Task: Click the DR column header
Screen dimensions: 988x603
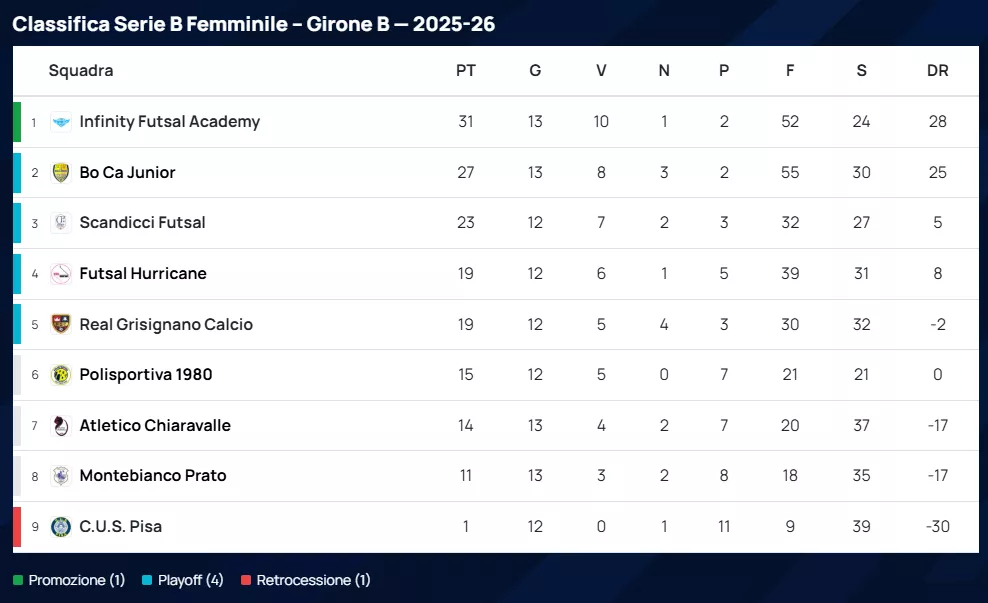Action: 937,71
